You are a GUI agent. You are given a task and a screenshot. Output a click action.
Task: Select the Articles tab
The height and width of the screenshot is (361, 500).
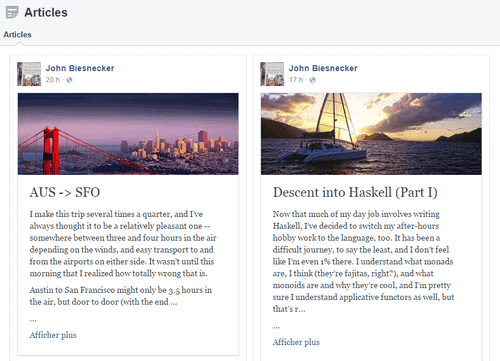17,35
